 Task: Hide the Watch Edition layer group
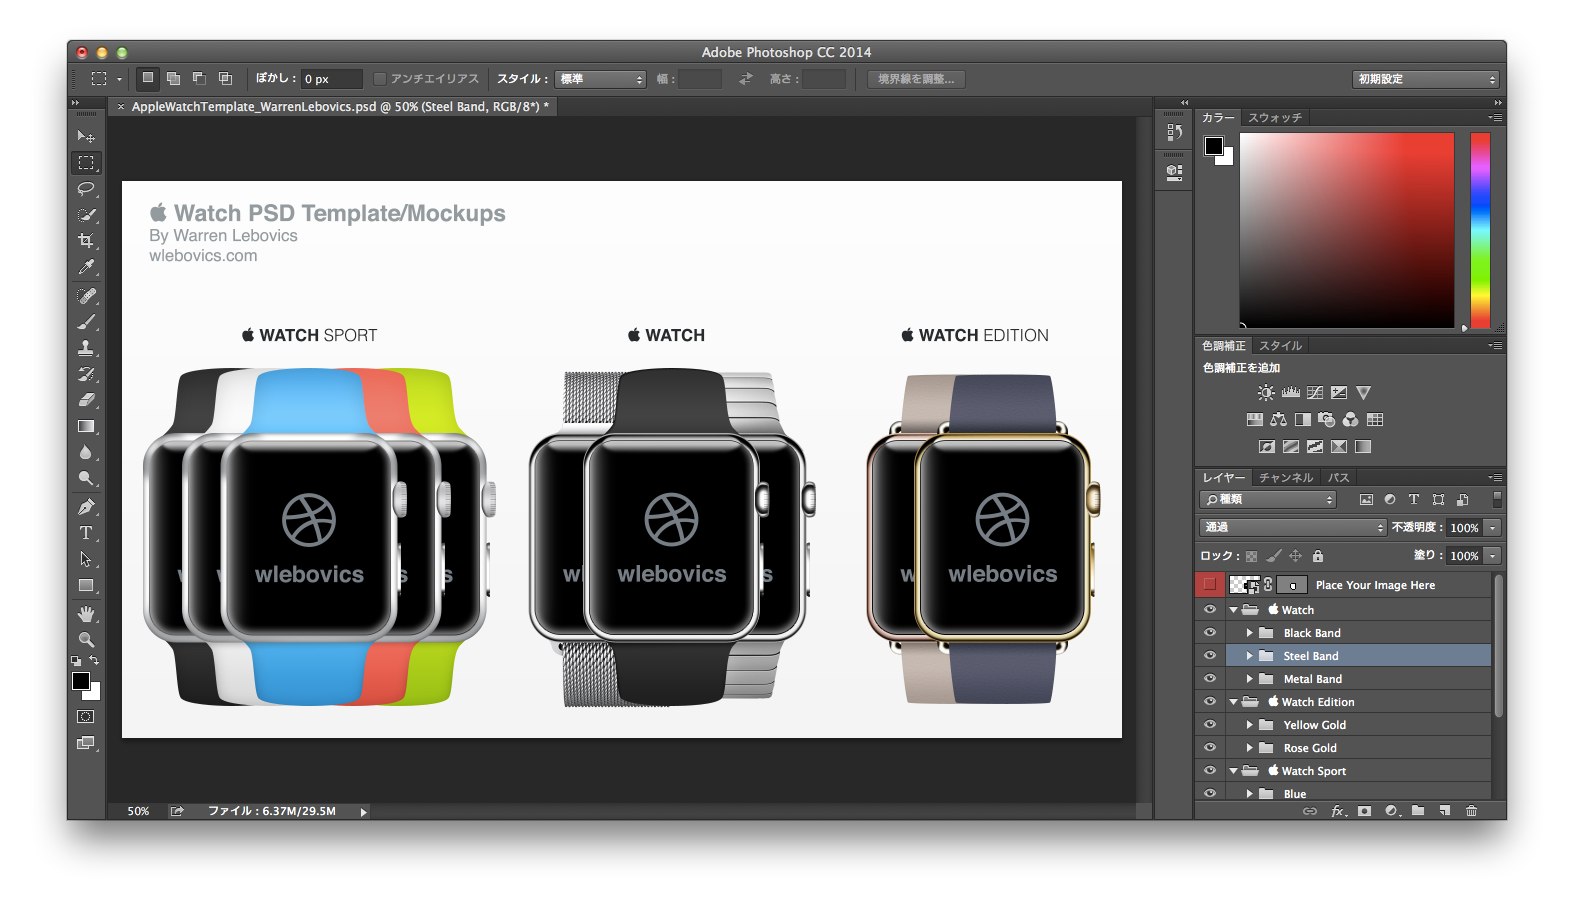coord(1210,702)
